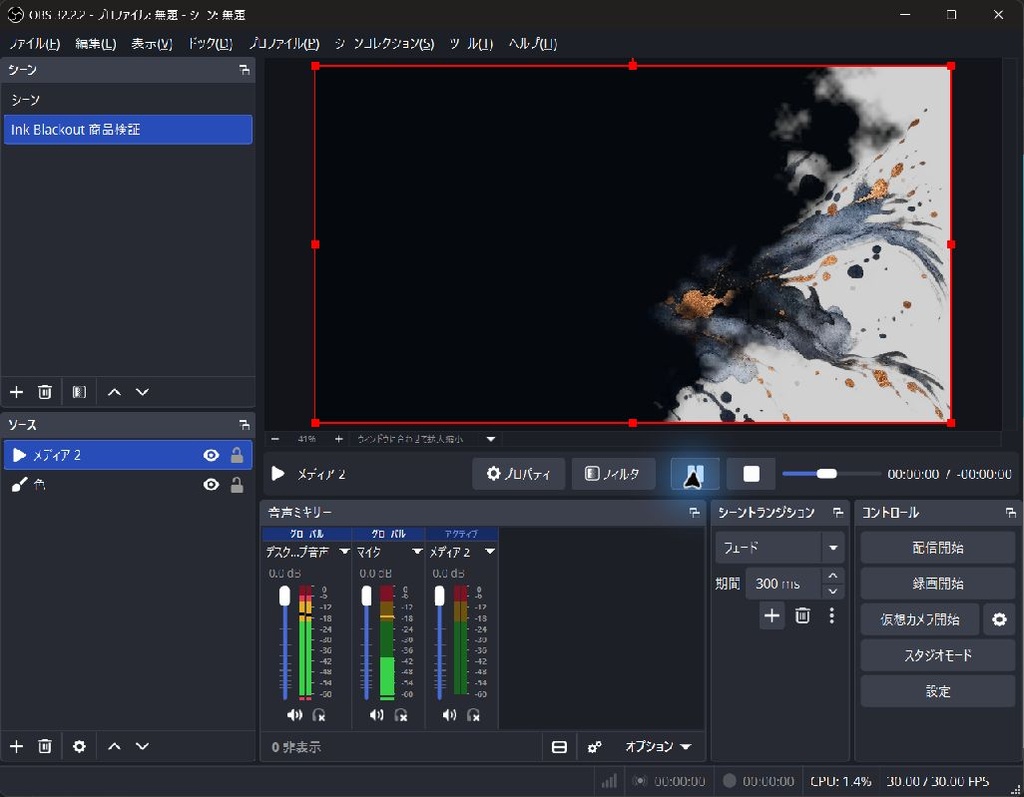
Task: Open フェード transition dropdown
Action: point(833,548)
